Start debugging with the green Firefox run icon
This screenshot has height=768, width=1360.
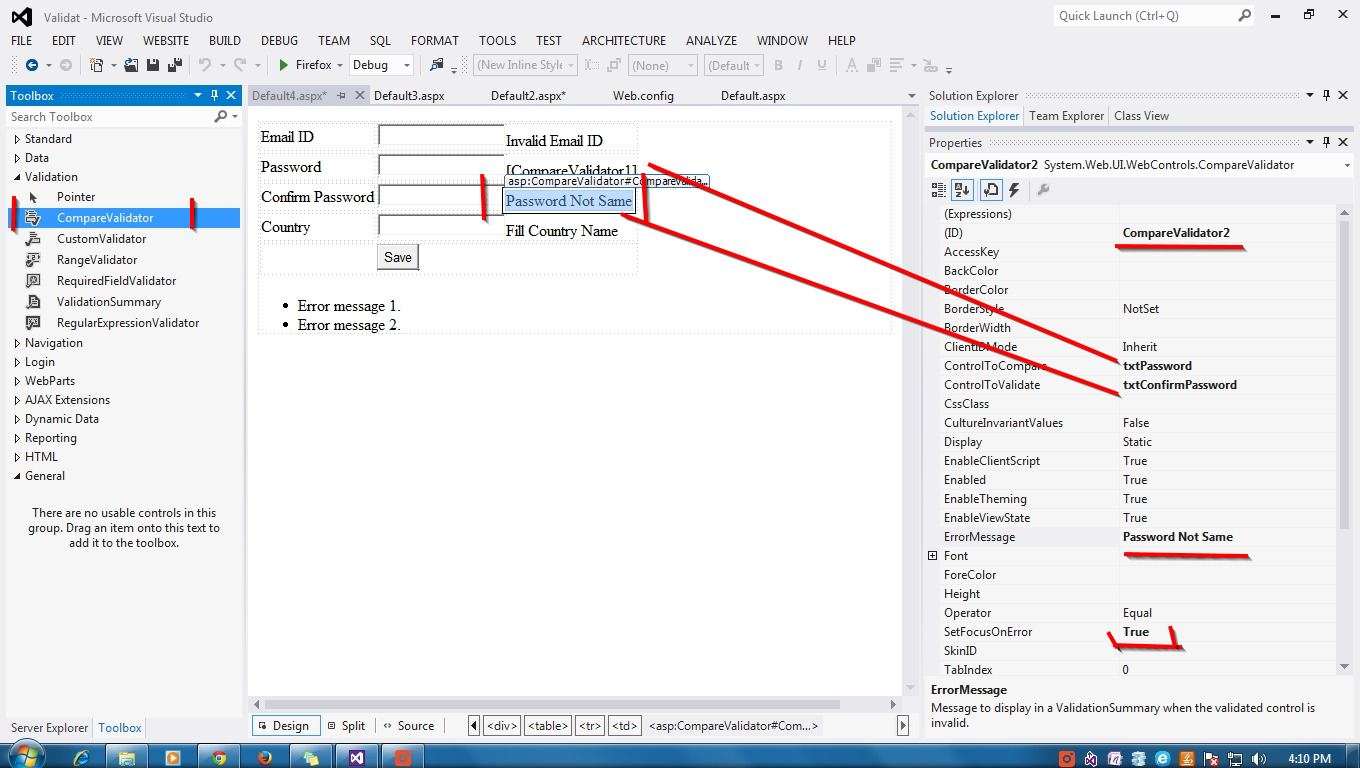pyautogui.click(x=282, y=65)
